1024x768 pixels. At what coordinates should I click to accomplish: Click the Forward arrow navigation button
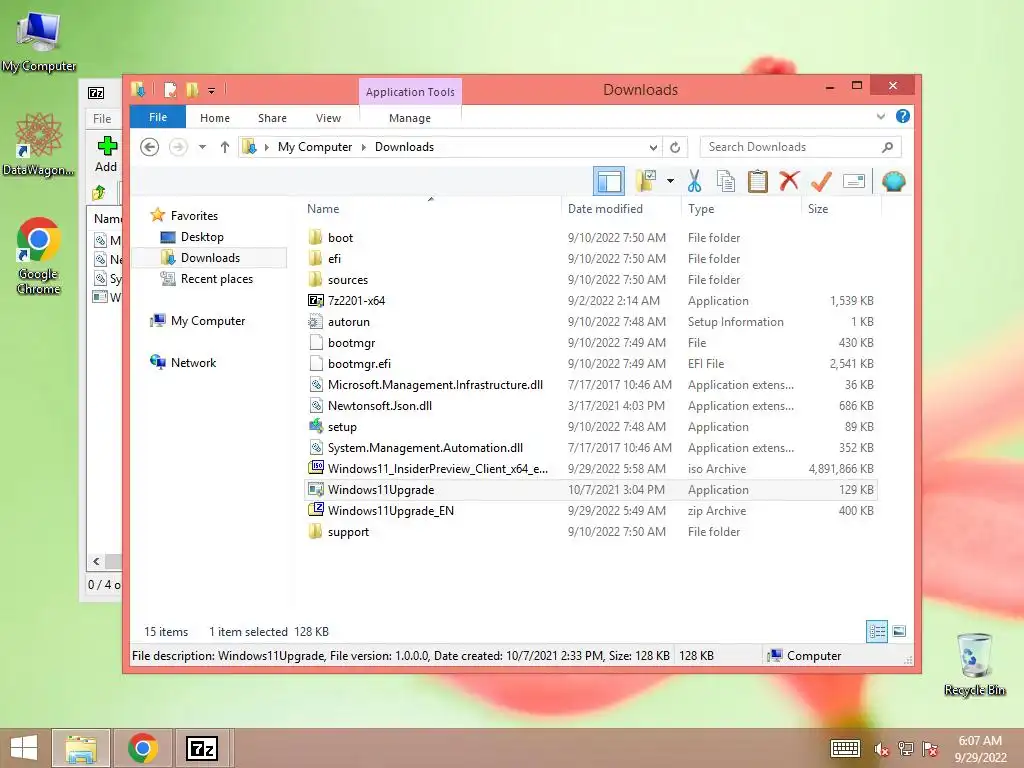click(178, 147)
